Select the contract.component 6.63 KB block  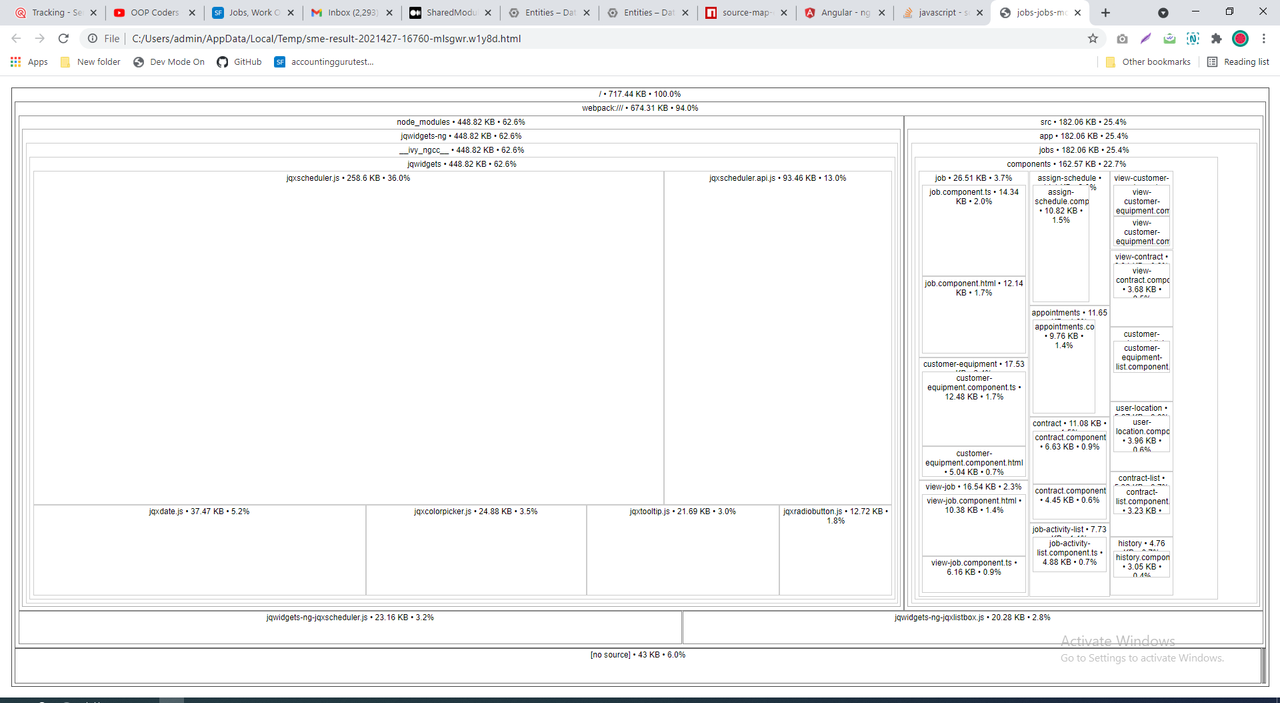(x=1070, y=457)
